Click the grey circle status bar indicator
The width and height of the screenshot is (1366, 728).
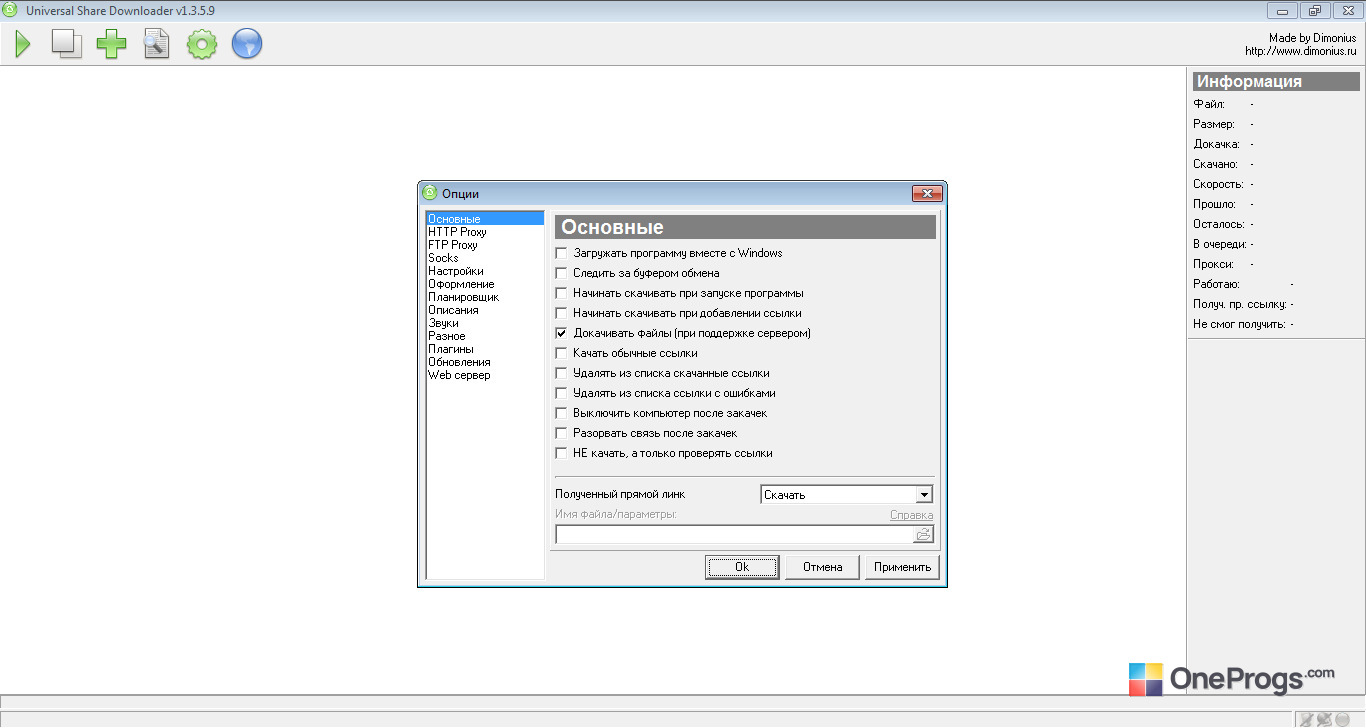[x=1342, y=719]
